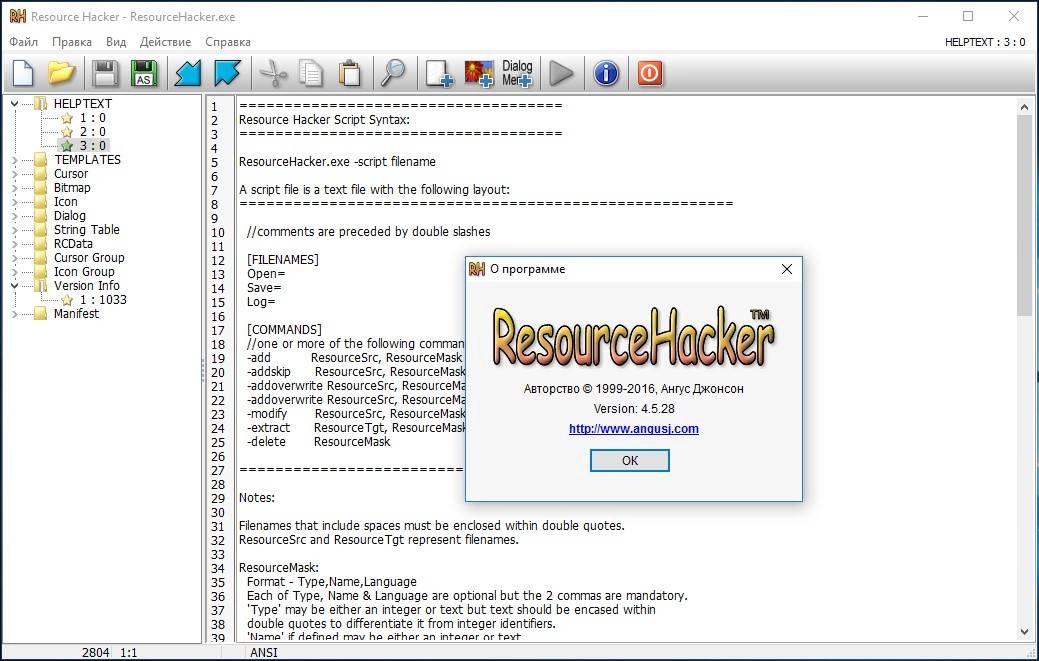The image size is (1039, 661).
Task: Select the 1 : 1033 Version Info item
Action: coord(95,300)
